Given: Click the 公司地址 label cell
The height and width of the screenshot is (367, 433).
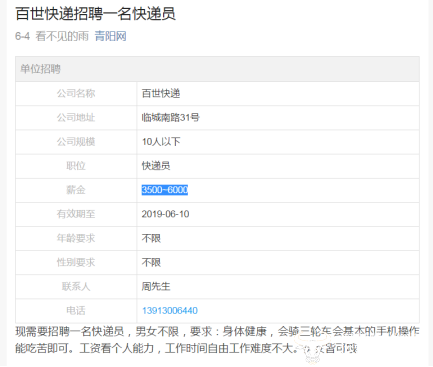Looking at the screenshot, I should (76, 117).
